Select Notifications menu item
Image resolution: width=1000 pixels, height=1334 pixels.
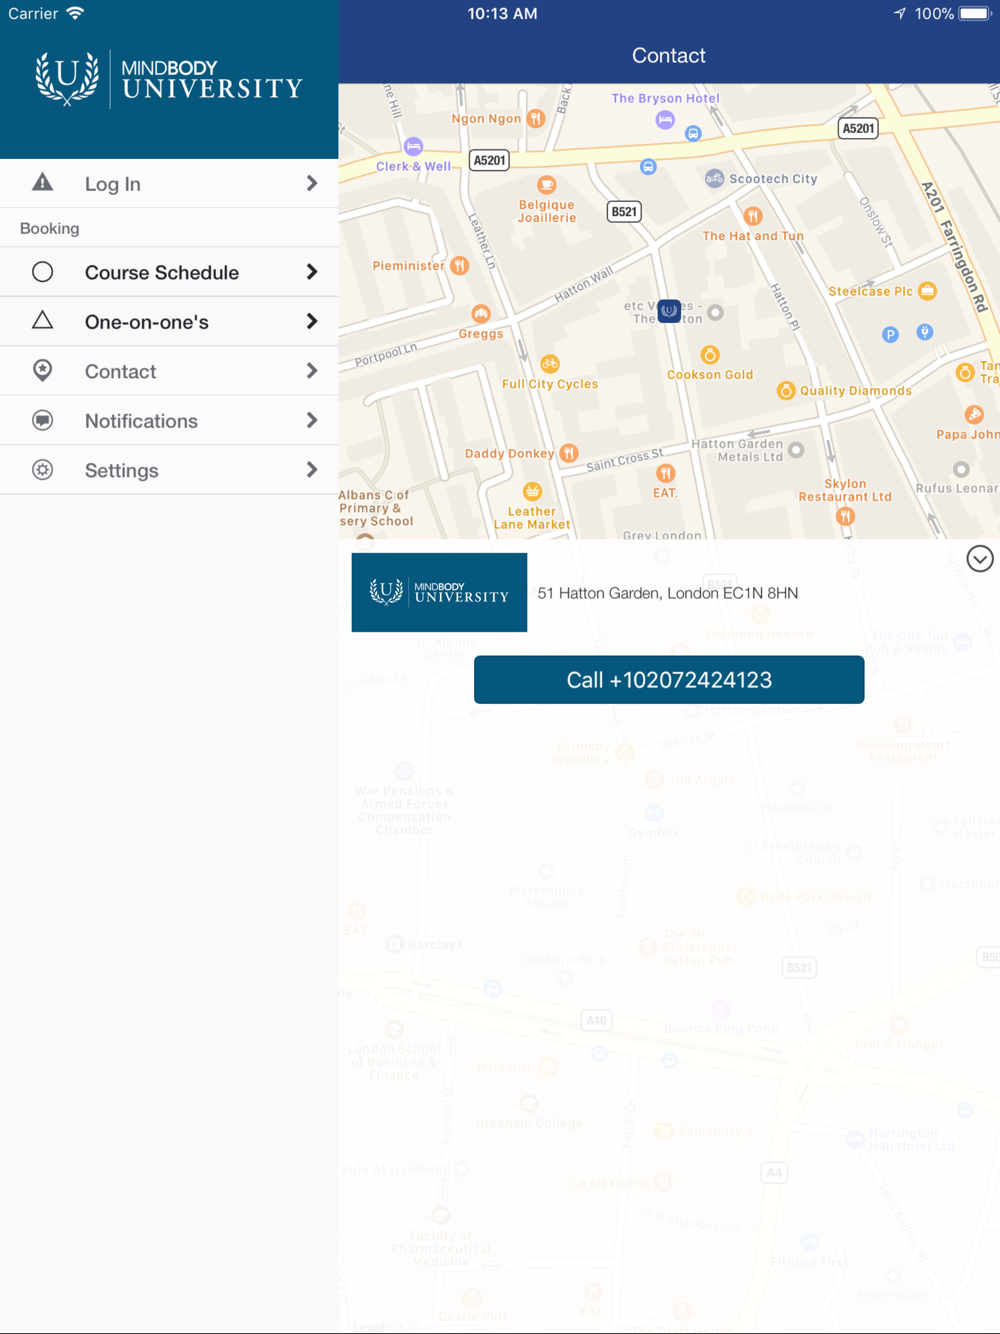point(169,420)
